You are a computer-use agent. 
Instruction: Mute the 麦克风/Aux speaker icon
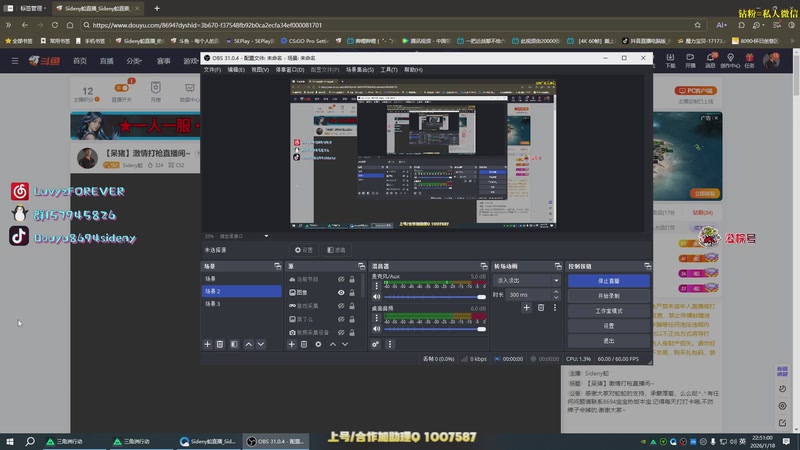point(377,297)
